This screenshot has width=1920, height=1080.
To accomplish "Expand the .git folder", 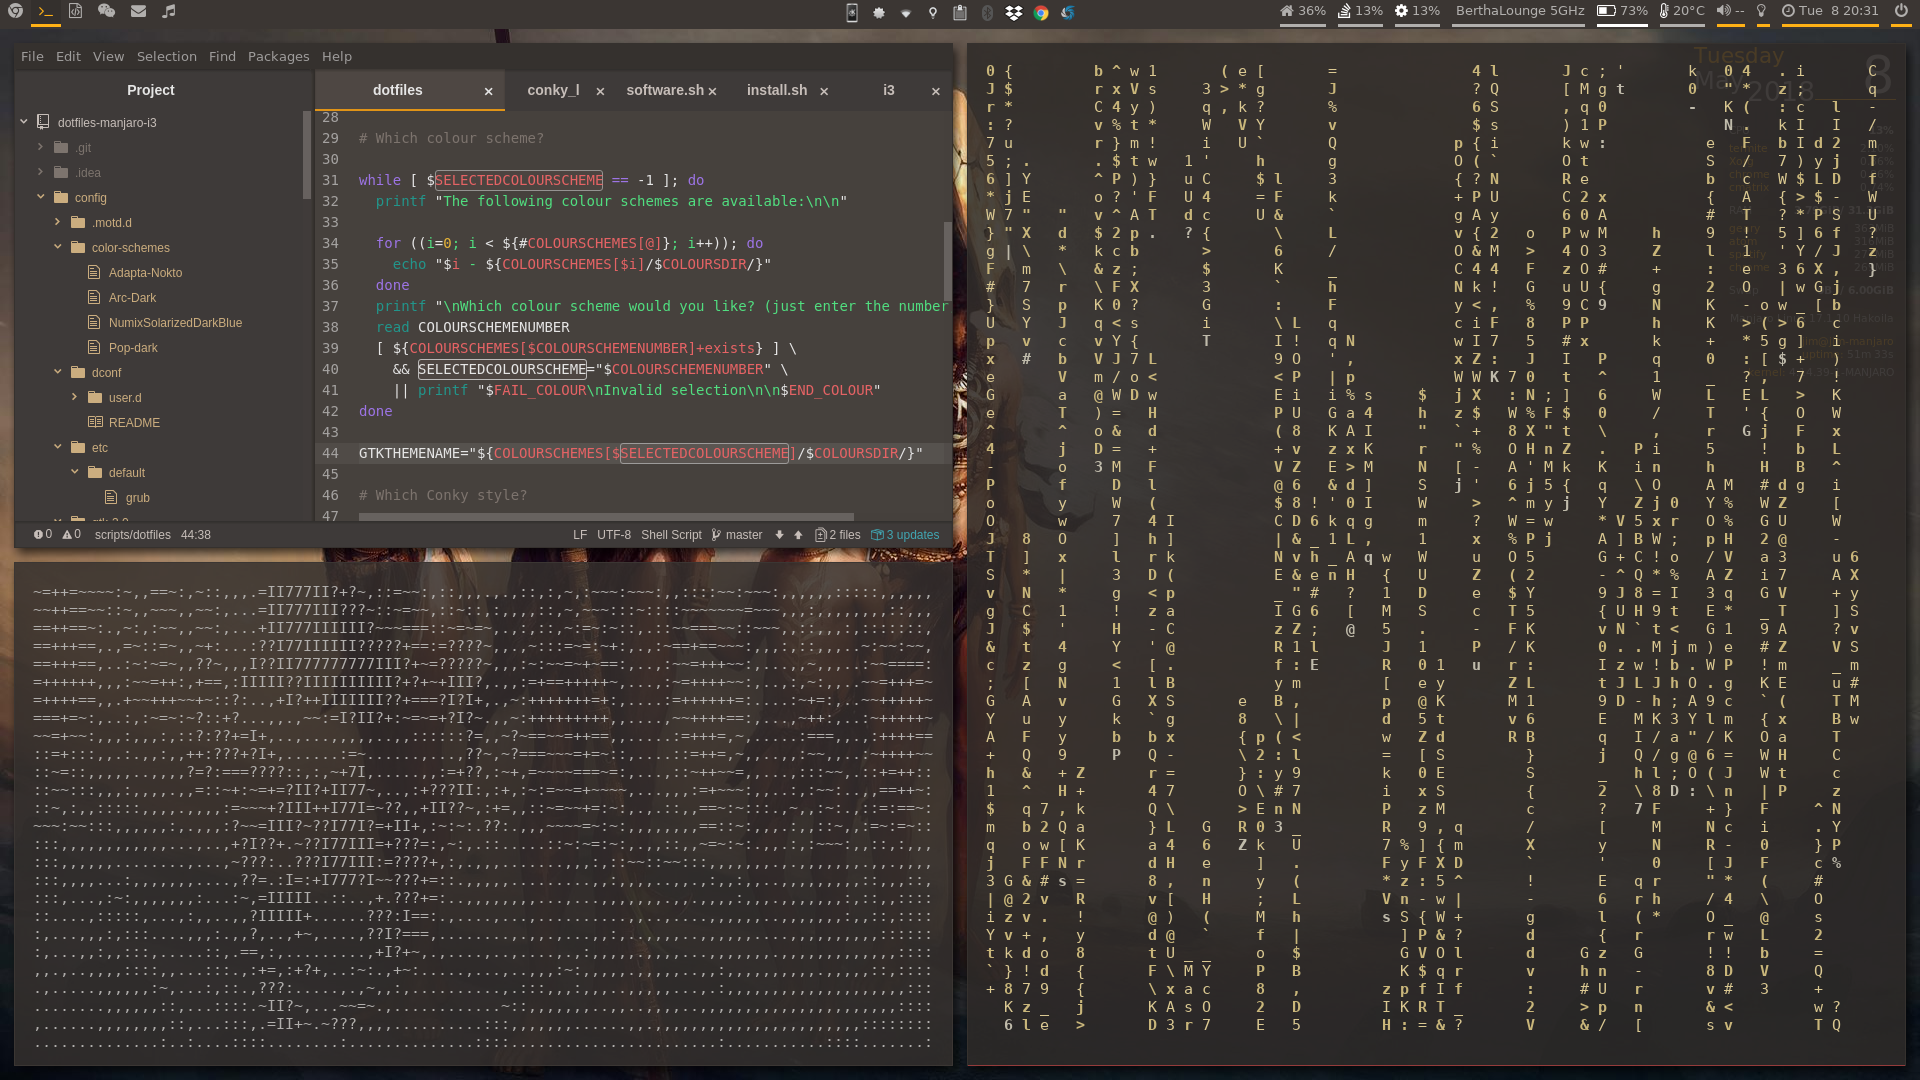I will (40, 147).
